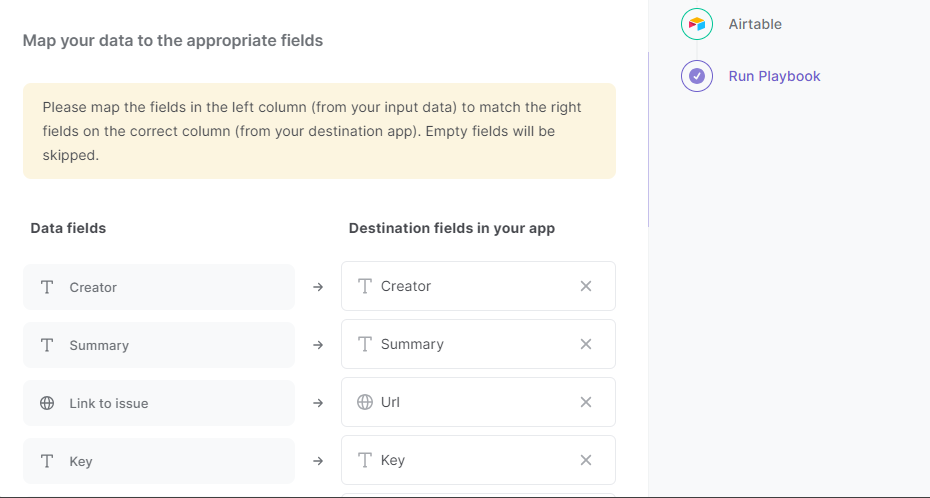930x498 pixels.
Task: Remove the Key destination field mapping
Action: [586, 460]
